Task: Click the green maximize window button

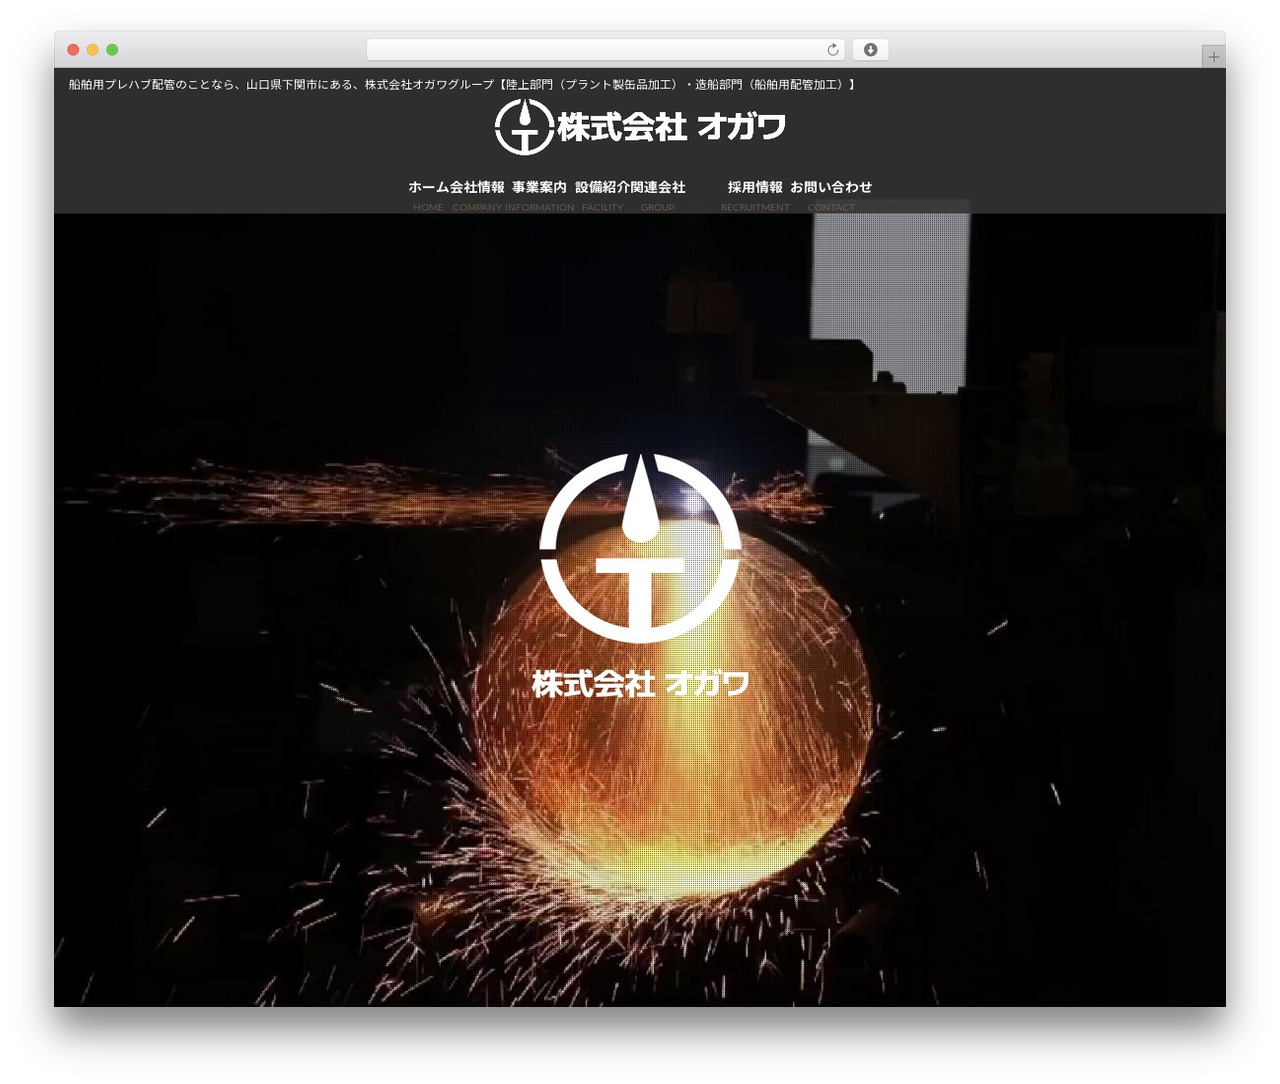Action: point(112,50)
